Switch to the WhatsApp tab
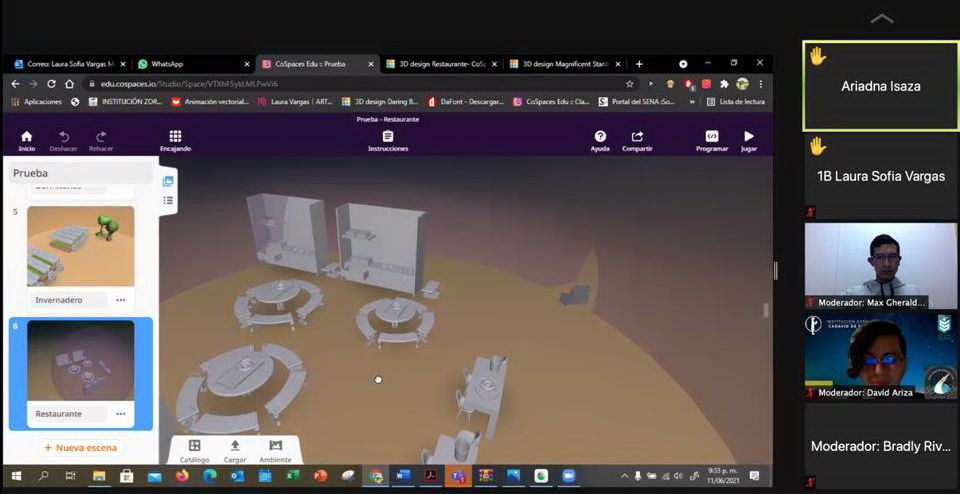 point(193,64)
